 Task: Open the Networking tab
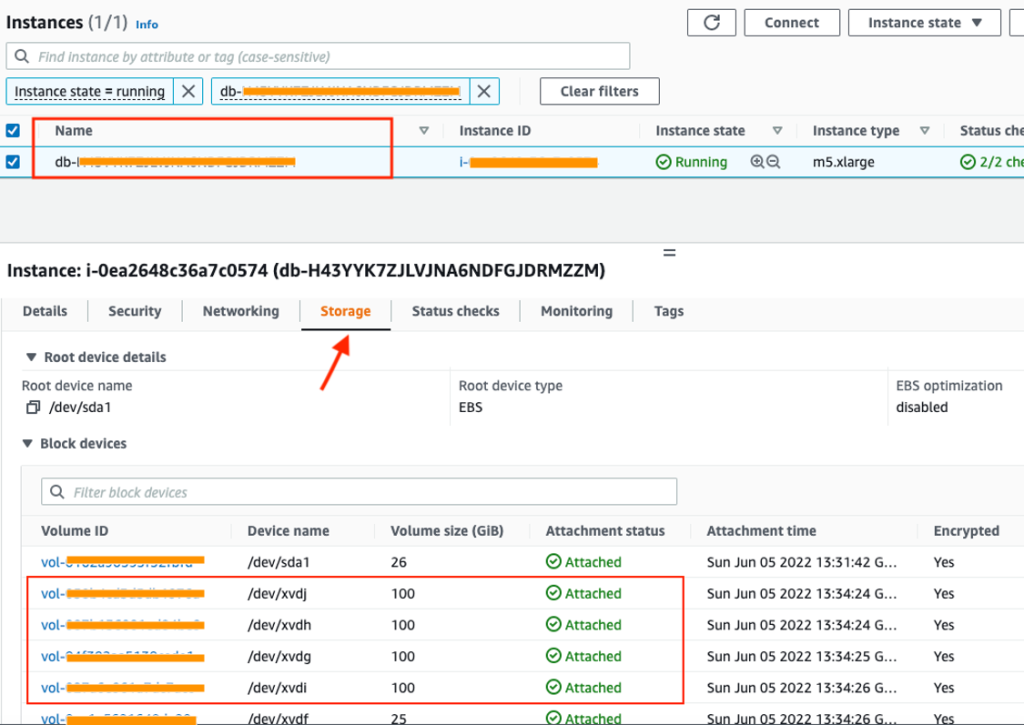tap(240, 311)
